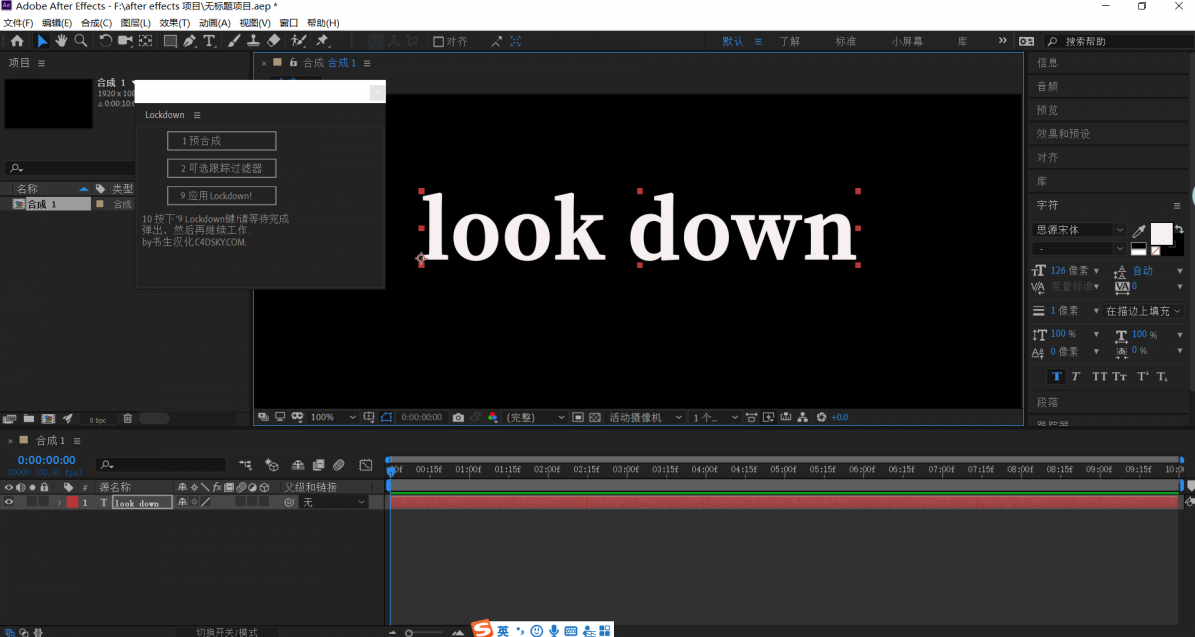Open the 文件(F) menu
Image resolution: width=1195 pixels, height=637 pixels.
coord(18,23)
